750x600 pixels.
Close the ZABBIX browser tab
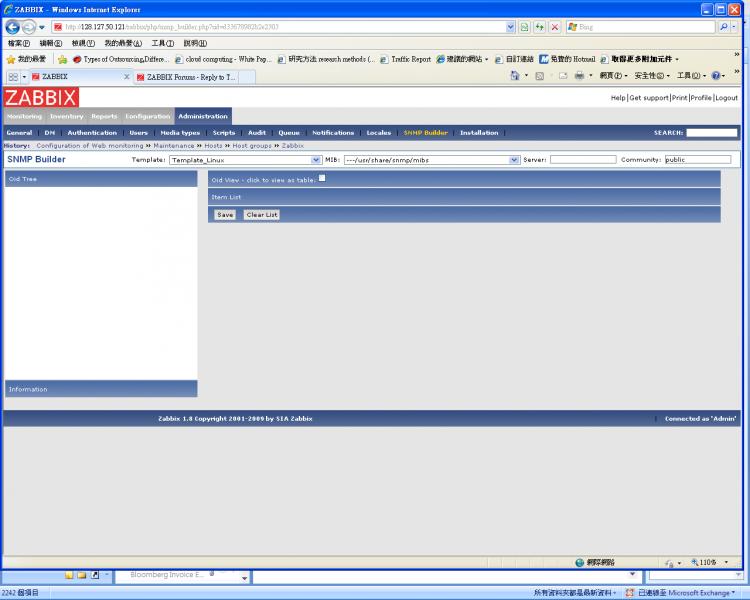point(127,77)
